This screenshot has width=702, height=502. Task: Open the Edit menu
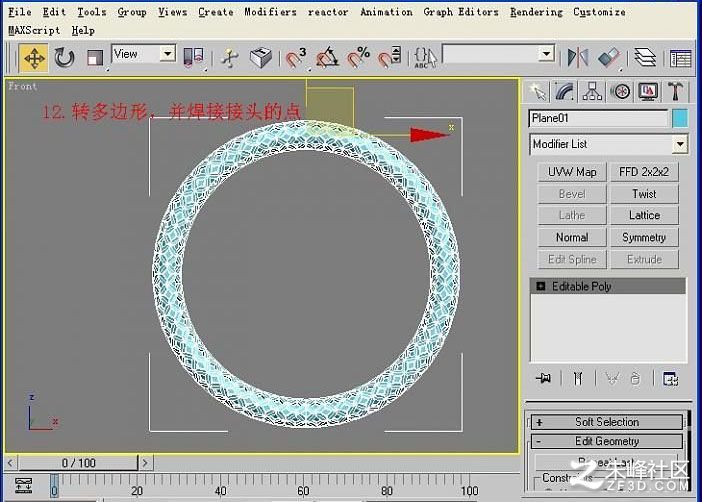pyautogui.click(x=54, y=12)
